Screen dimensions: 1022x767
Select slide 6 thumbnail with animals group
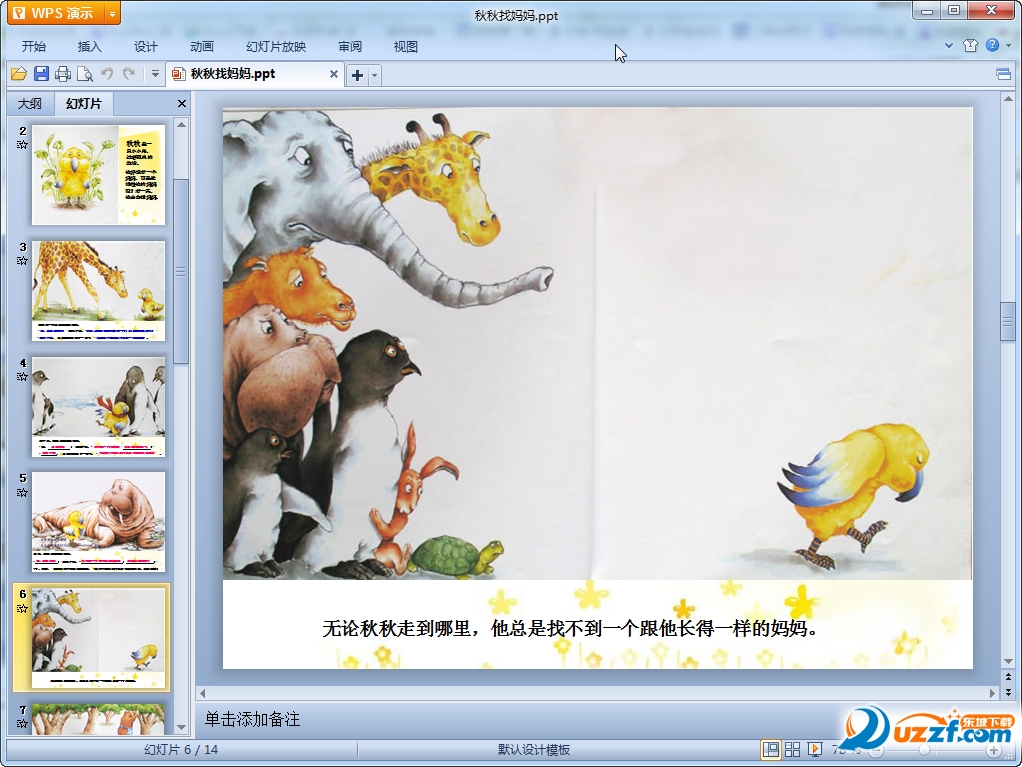coord(99,638)
